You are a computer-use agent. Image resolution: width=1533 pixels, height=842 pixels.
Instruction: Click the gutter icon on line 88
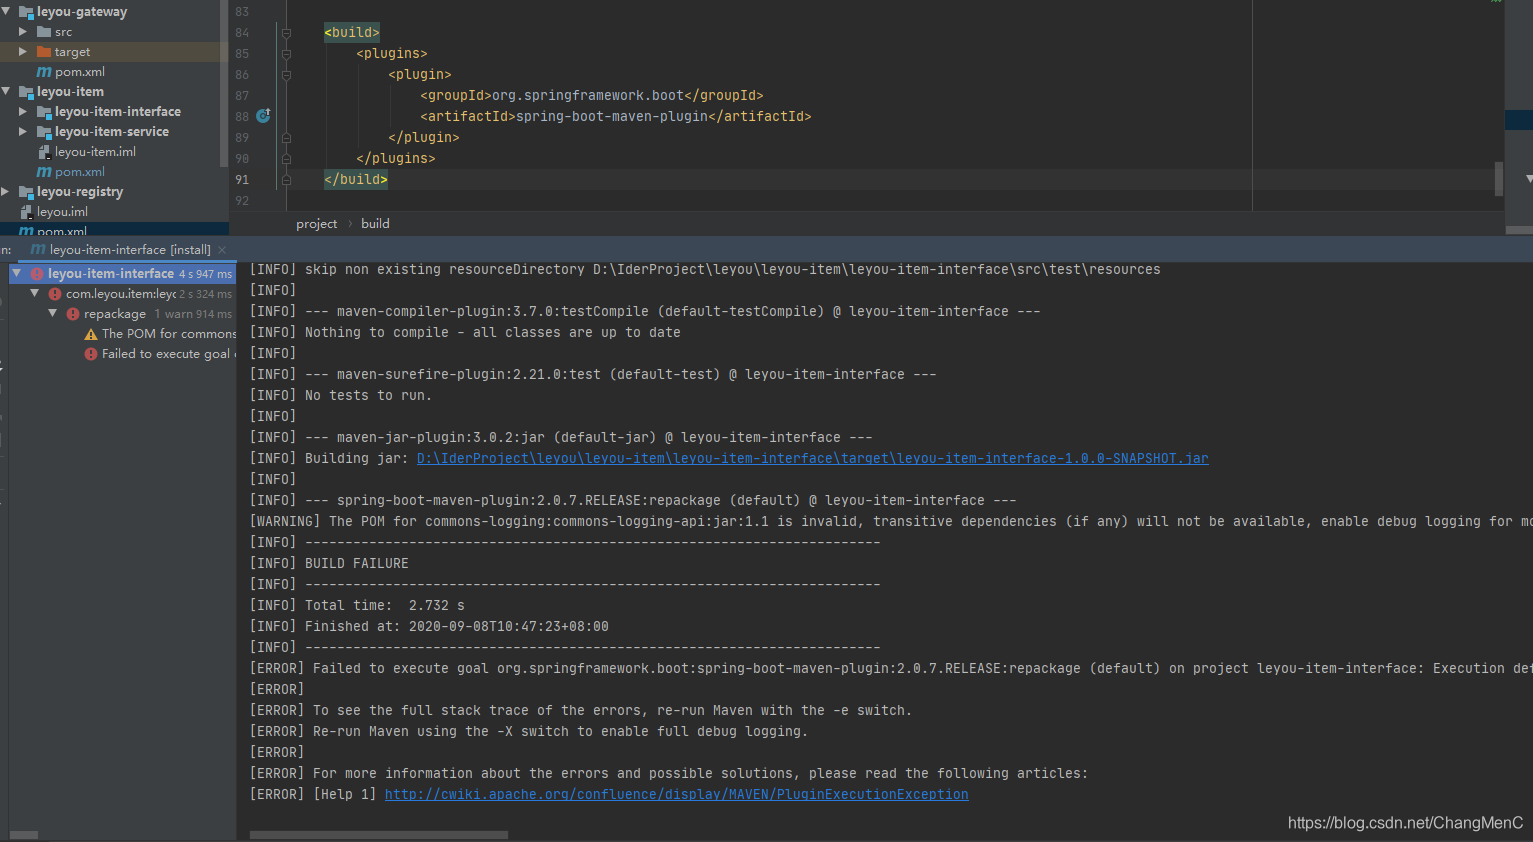(x=263, y=116)
